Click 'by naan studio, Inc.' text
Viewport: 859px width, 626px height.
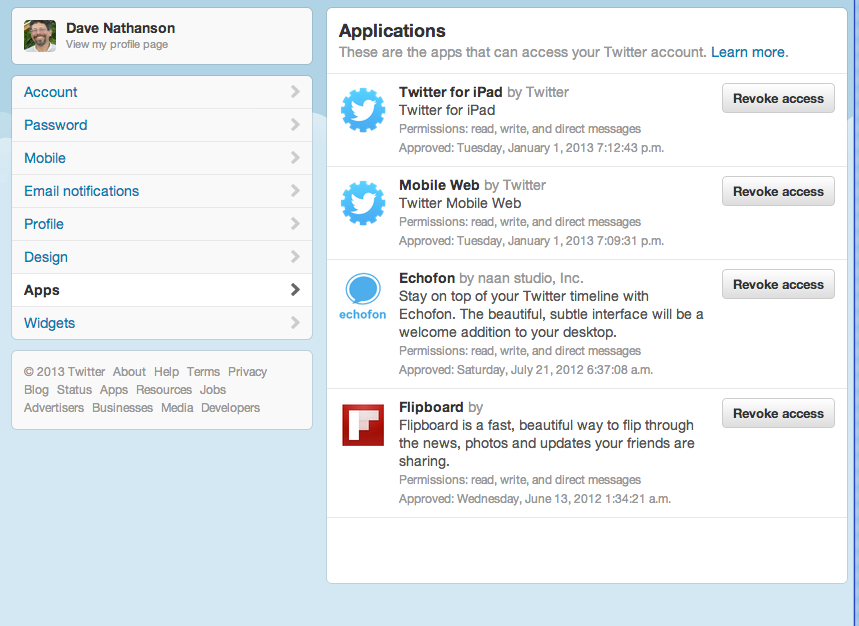tap(521, 278)
